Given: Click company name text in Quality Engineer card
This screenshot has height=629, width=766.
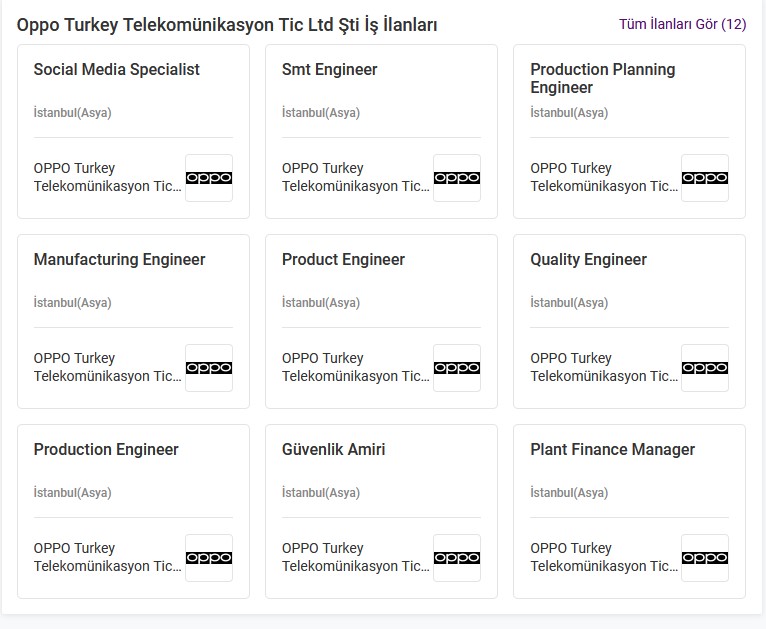Looking at the screenshot, I should point(603,367).
